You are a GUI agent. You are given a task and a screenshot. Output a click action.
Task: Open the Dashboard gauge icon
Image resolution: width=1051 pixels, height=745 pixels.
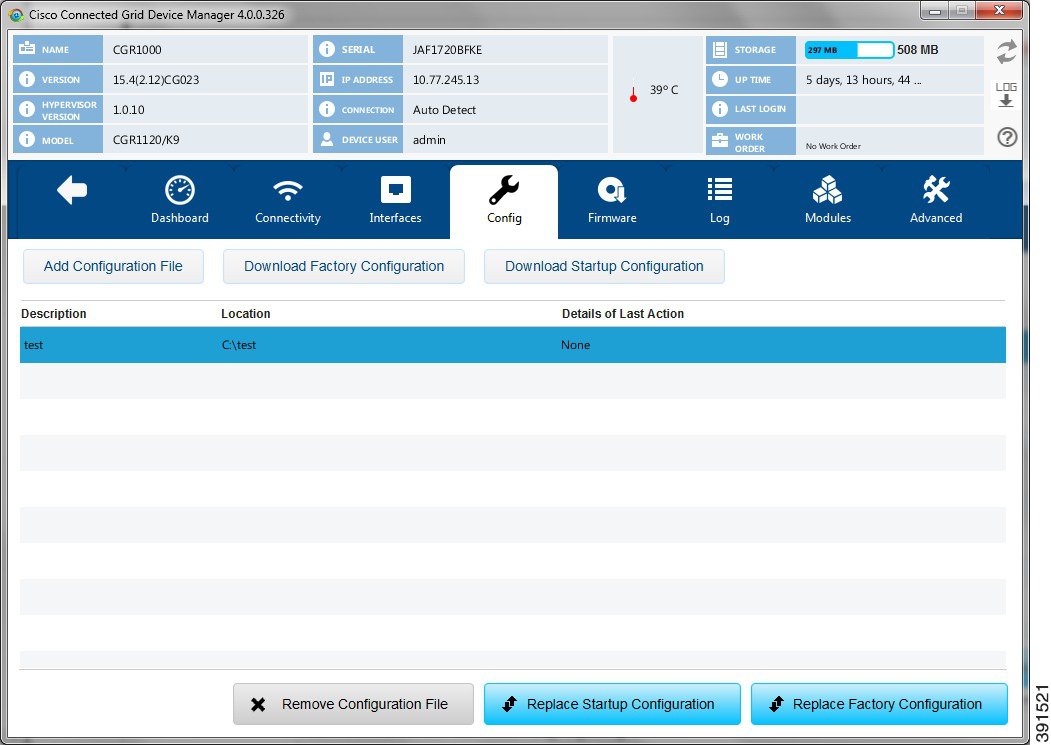(180, 190)
